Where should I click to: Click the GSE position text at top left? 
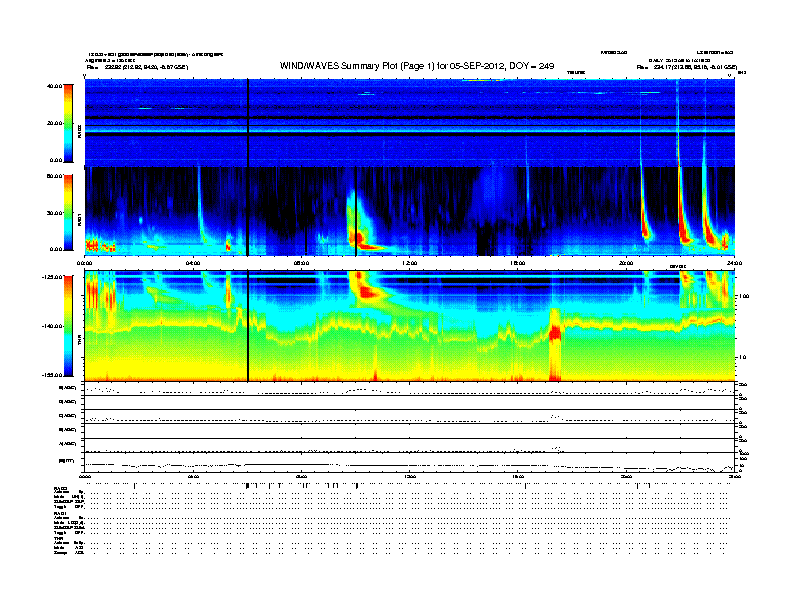click(x=137, y=67)
